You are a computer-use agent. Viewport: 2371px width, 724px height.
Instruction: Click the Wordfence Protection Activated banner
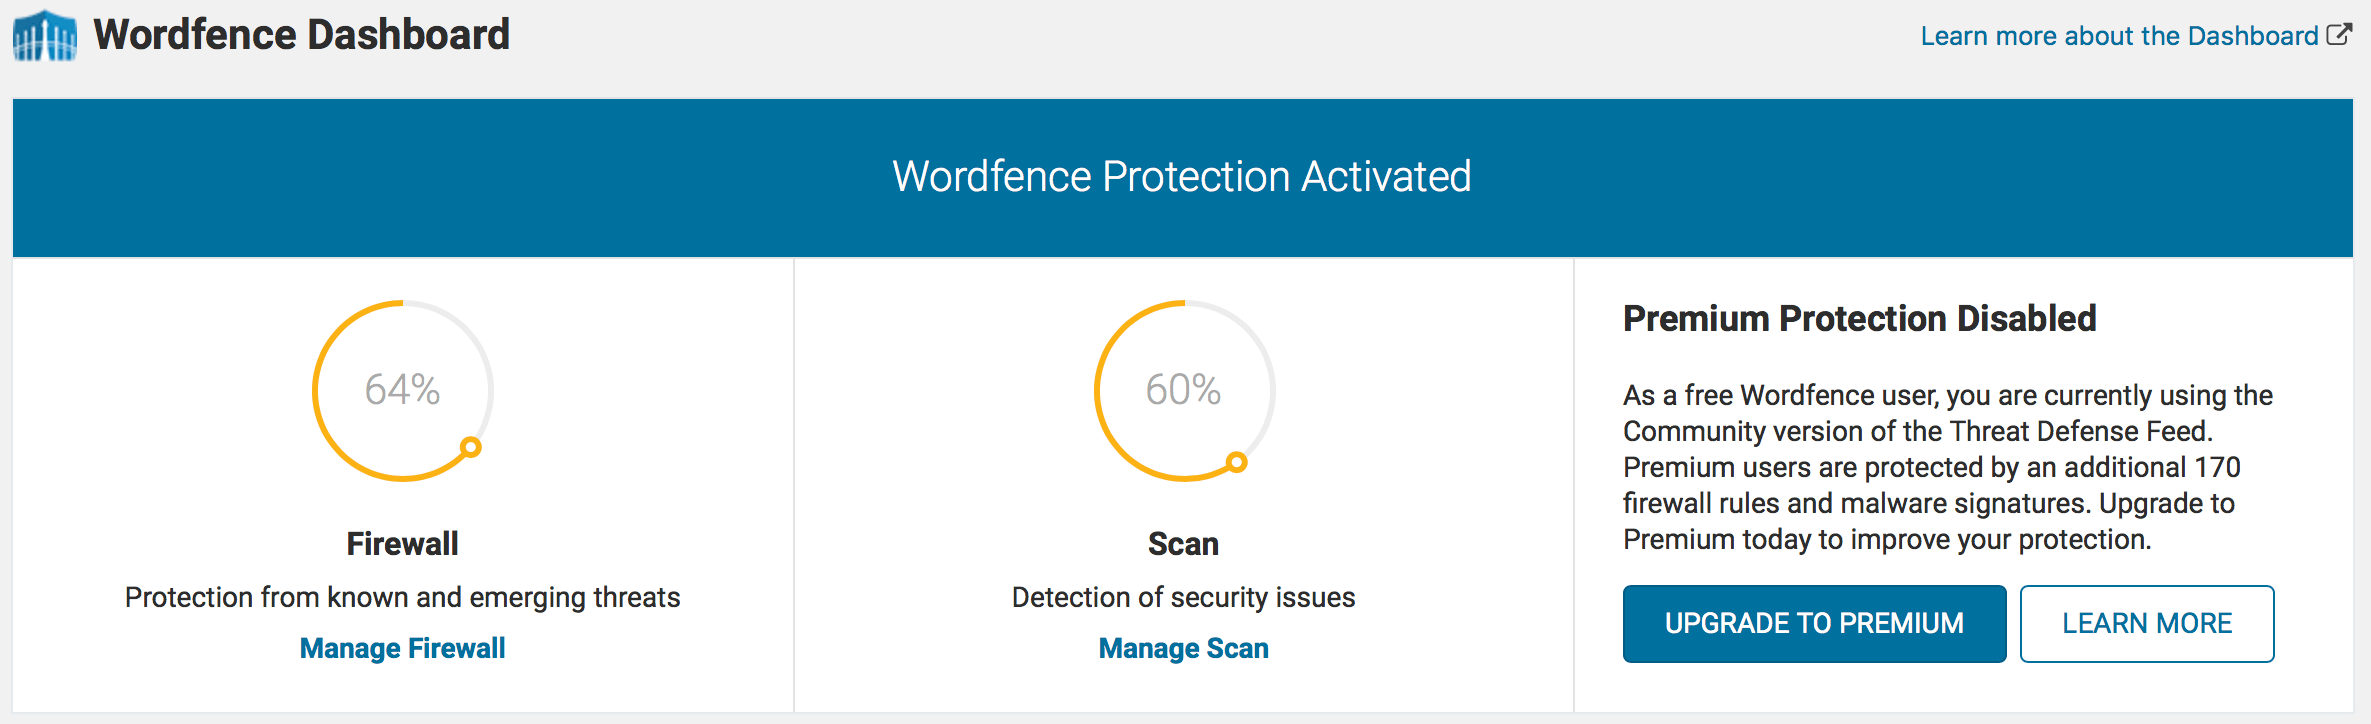(1182, 177)
